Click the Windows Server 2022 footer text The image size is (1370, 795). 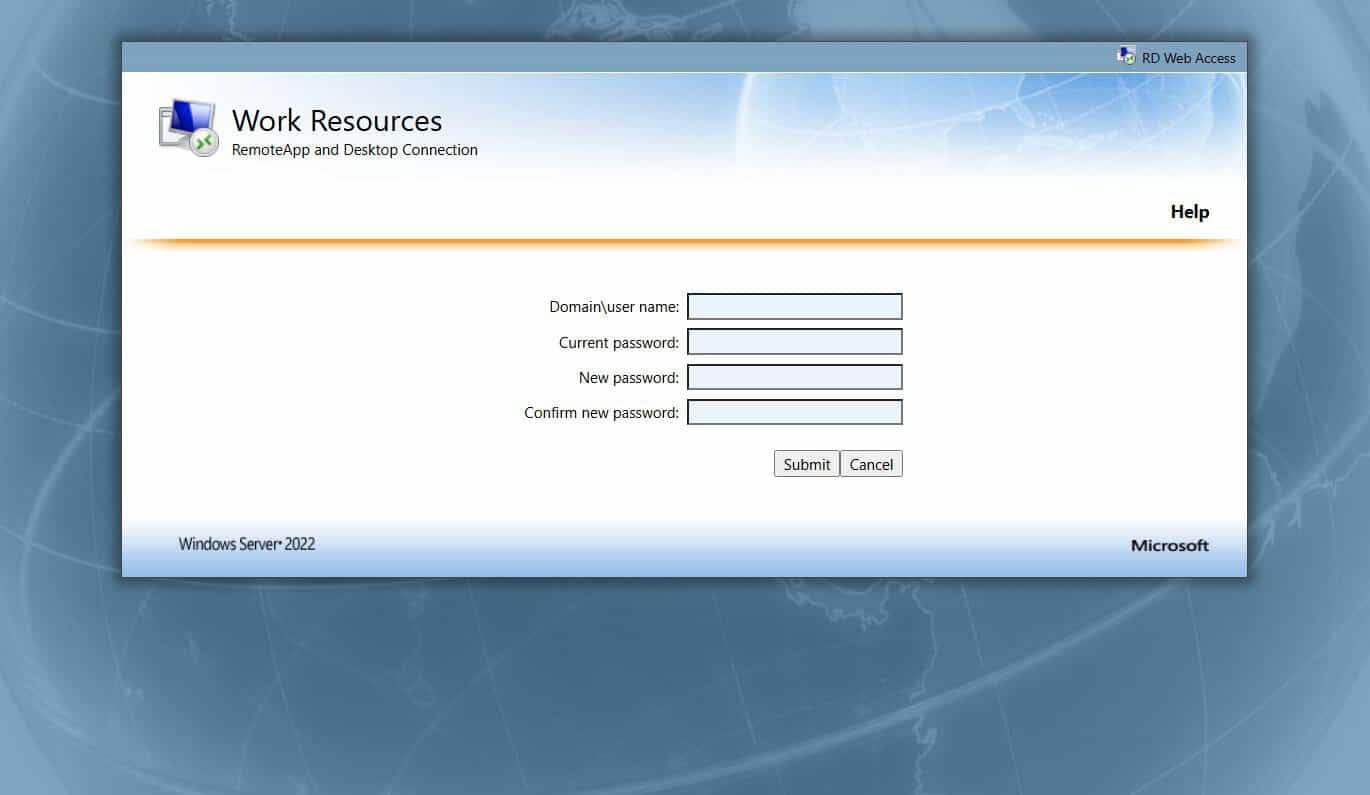(246, 544)
